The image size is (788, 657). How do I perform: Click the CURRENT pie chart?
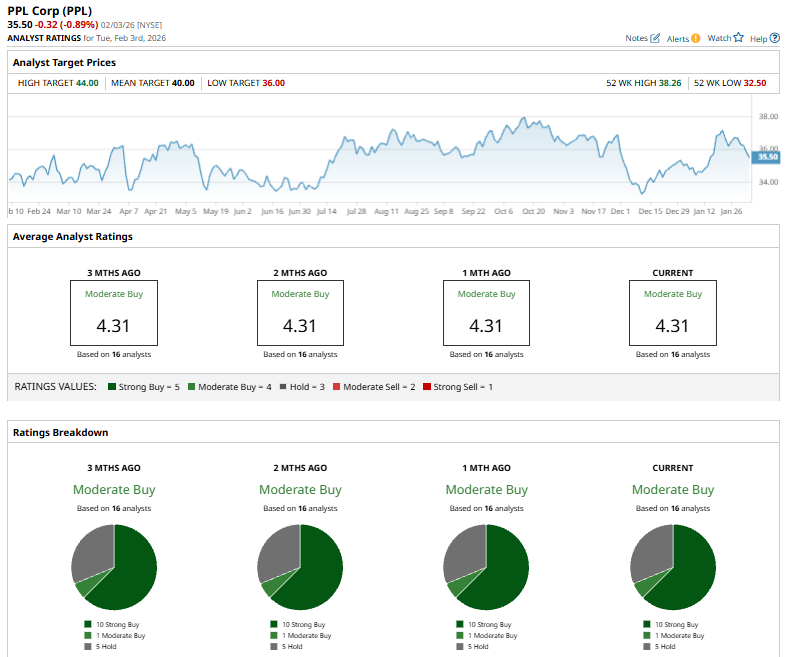click(672, 567)
